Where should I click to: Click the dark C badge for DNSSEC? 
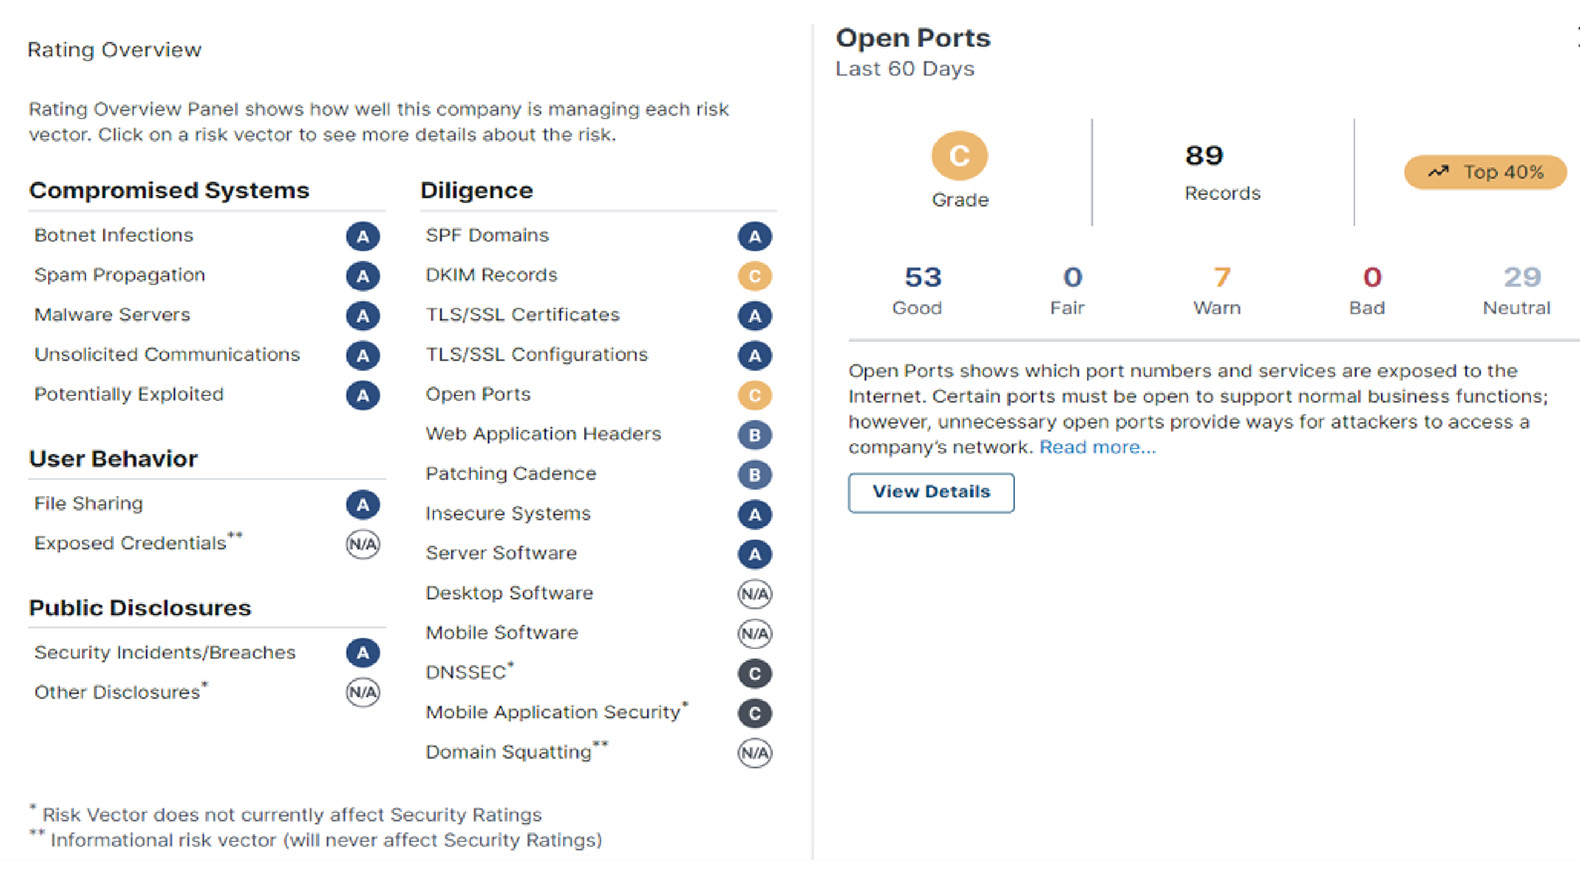(x=755, y=674)
